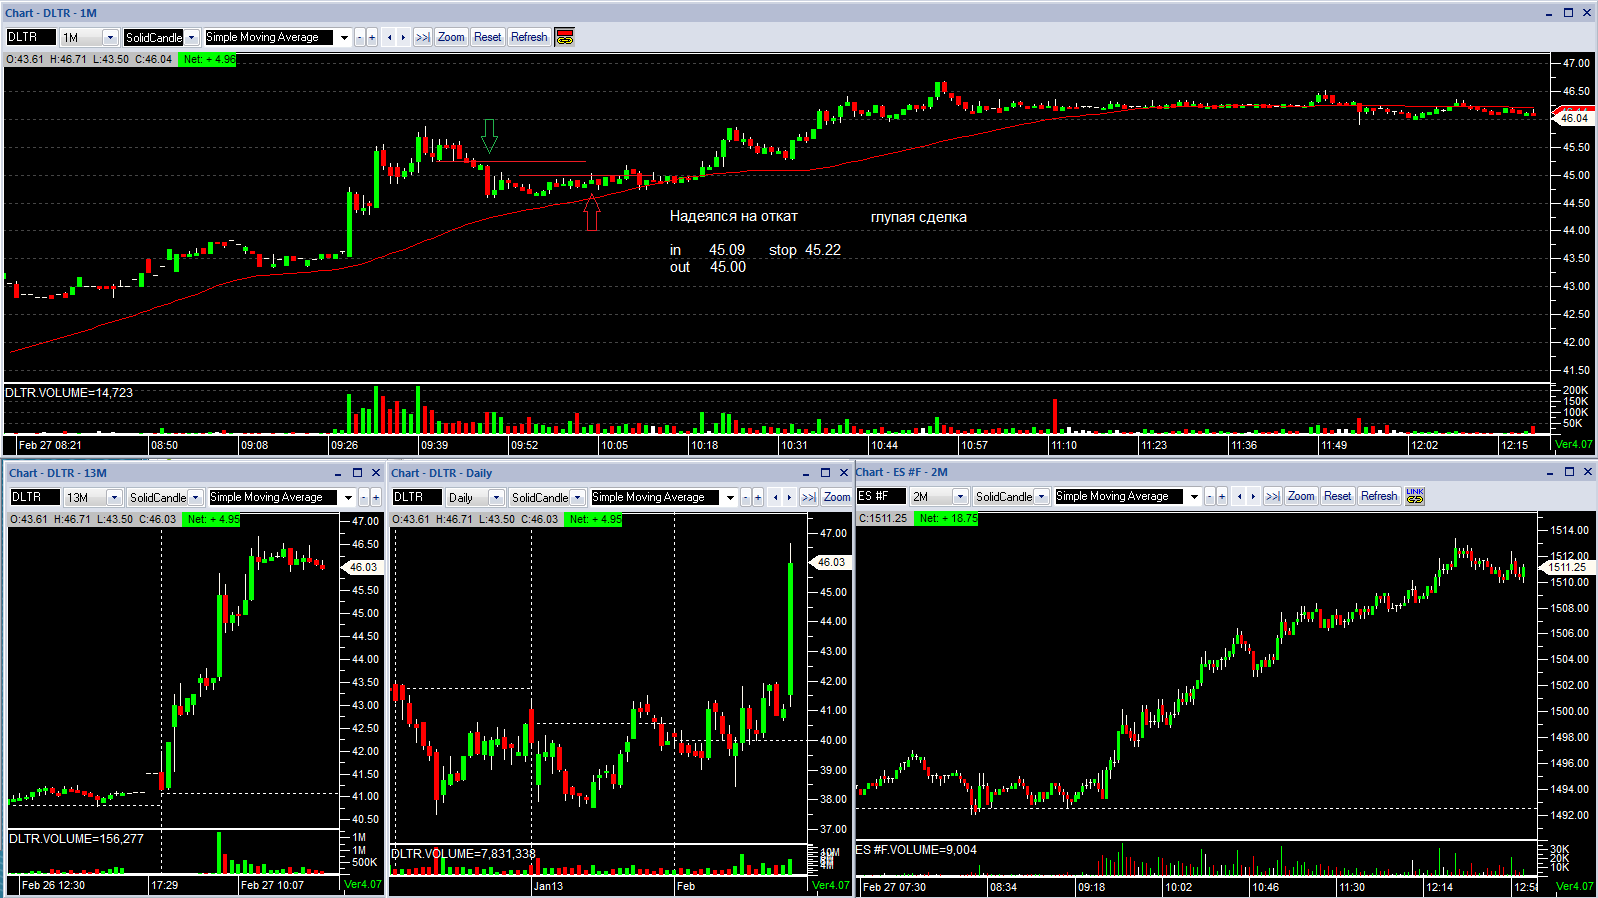Image resolution: width=1598 pixels, height=898 pixels.
Task: Open the 2M timeframe dropdown in ES chart
Action: point(960,496)
